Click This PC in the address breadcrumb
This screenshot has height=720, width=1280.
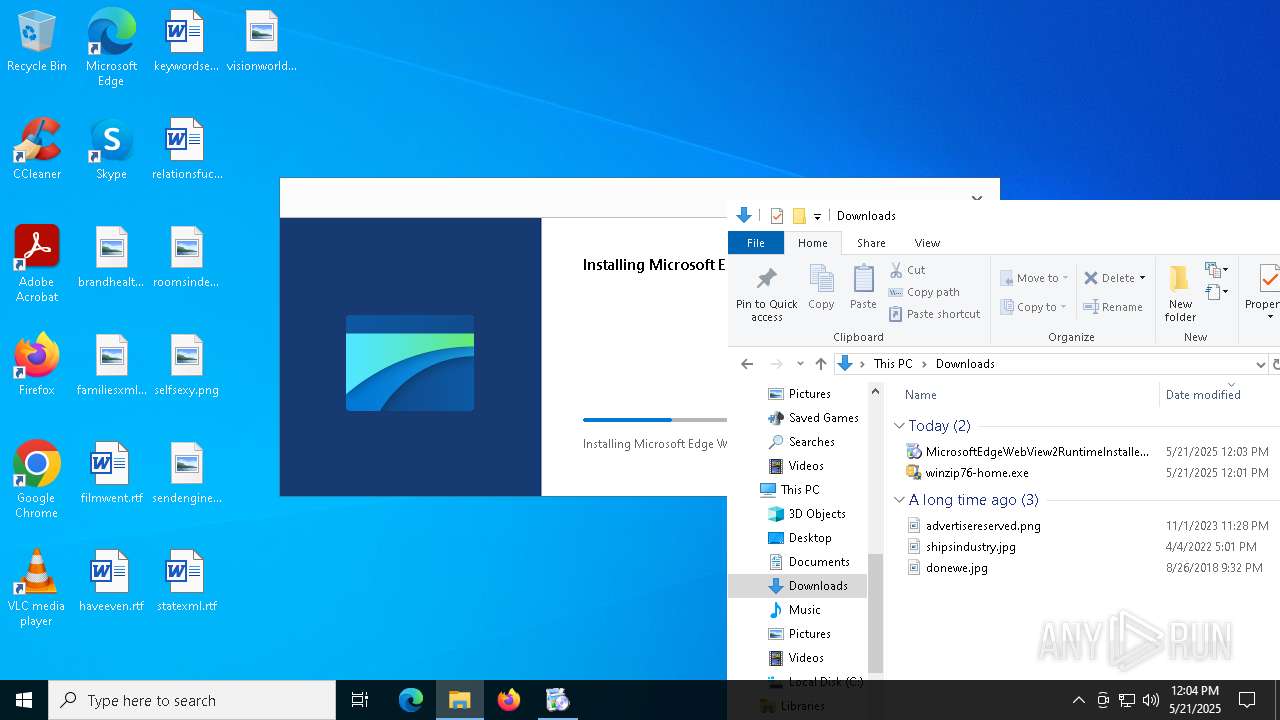coord(892,364)
